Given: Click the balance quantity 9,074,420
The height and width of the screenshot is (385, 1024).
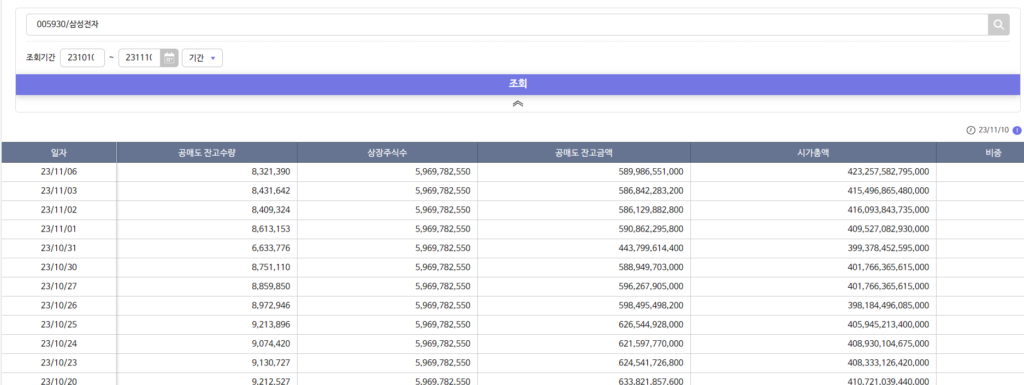Looking at the screenshot, I should 270,343.
